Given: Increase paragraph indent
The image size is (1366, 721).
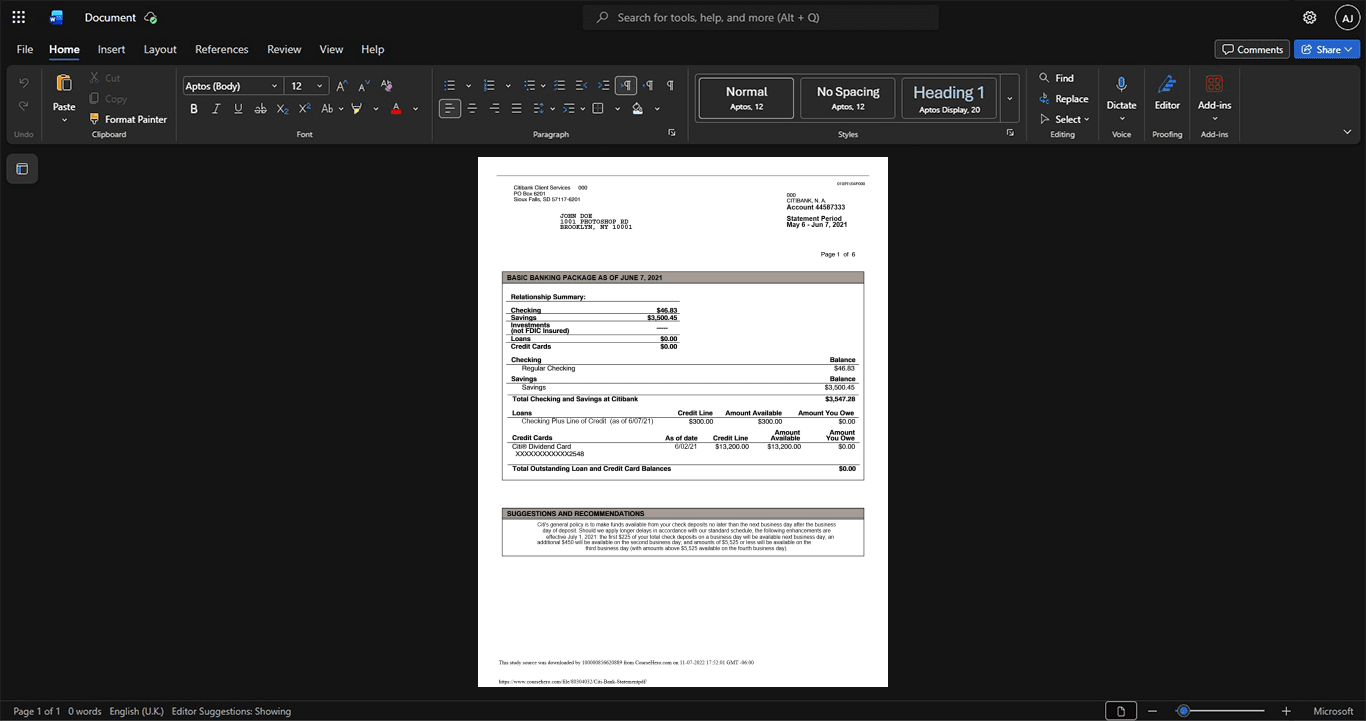Looking at the screenshot, I should tap(604, 86).
